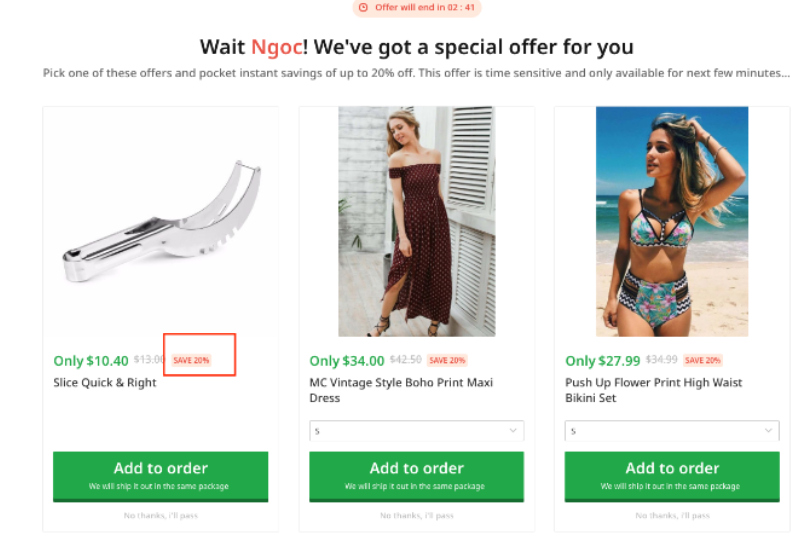Open the Flower Print Bikini Set image
The height and width of the screenshot is (540, 795).
coord(672,221)
